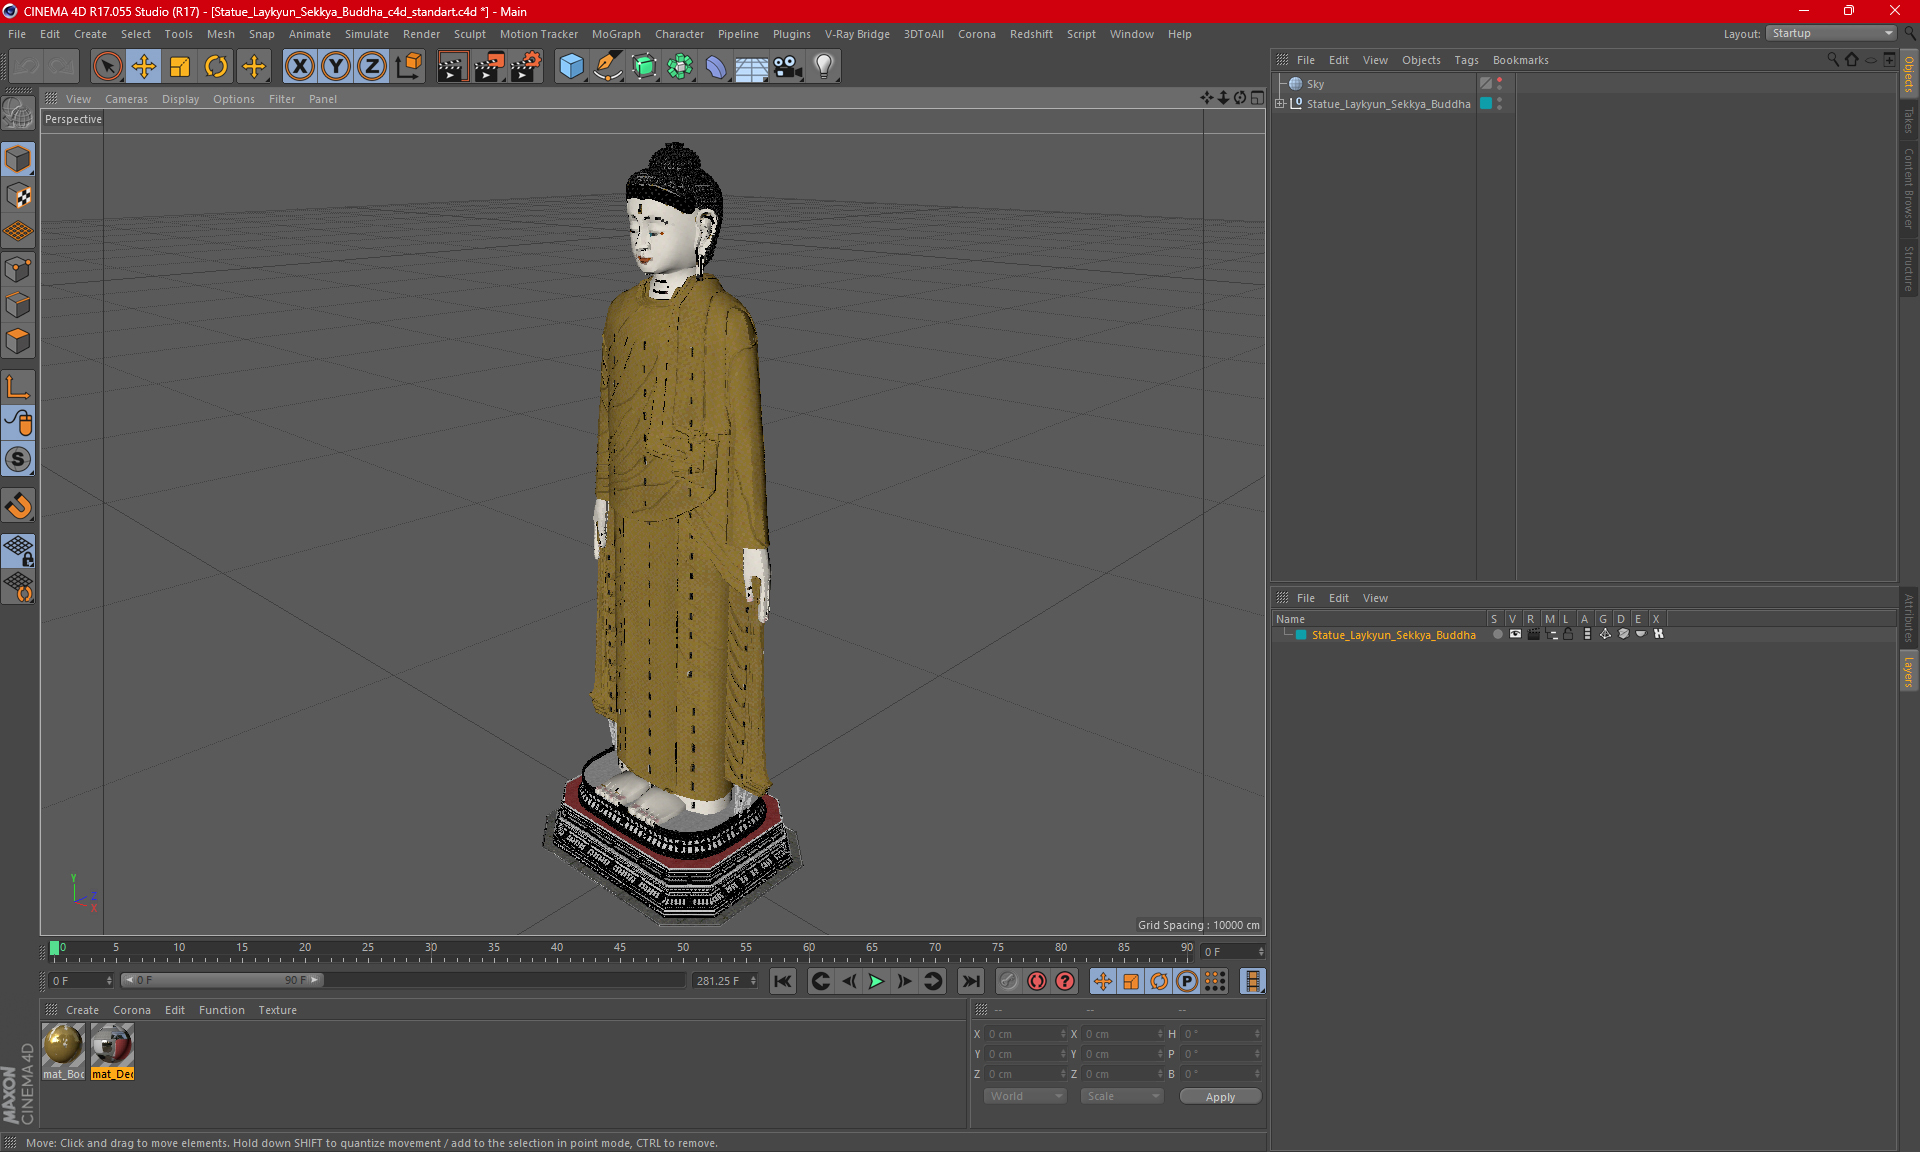This screenshot has height=1152, width=1920.
Task: Render the active view
Action: click(452, 67)
